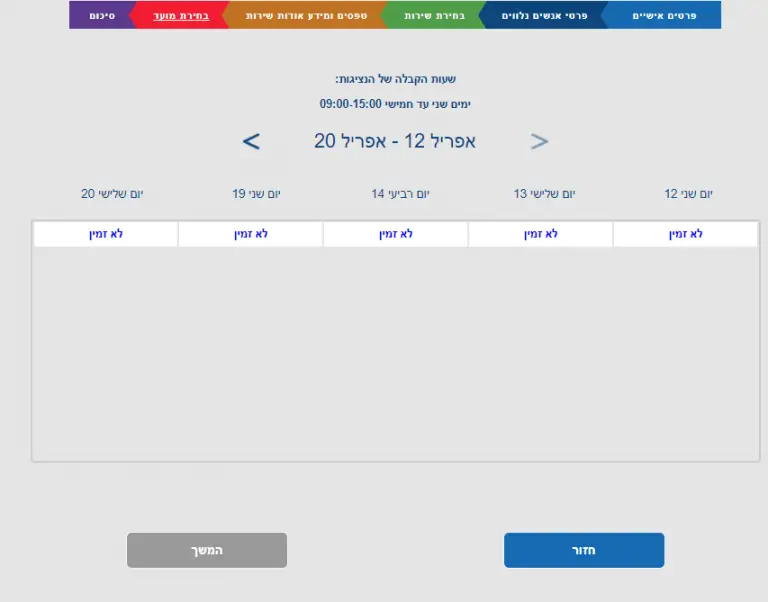Click the disabled המשך continue button
Viewport: 768px width, 602px height.
click(207, 550)
